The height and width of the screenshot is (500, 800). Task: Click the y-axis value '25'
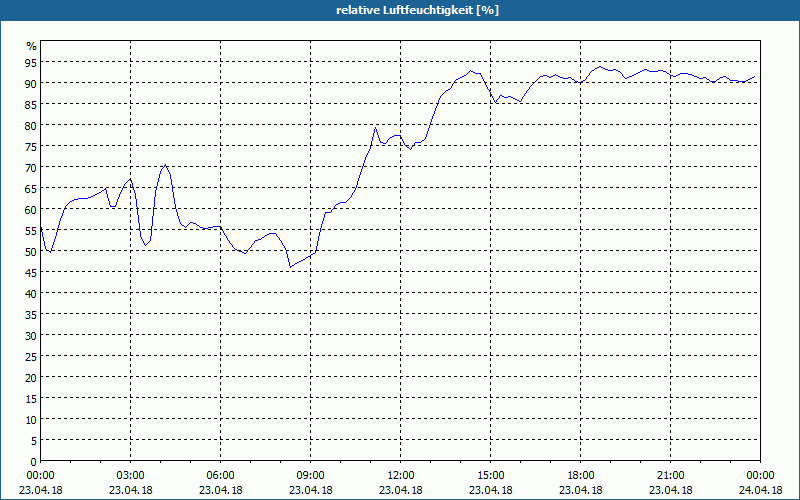31,357
